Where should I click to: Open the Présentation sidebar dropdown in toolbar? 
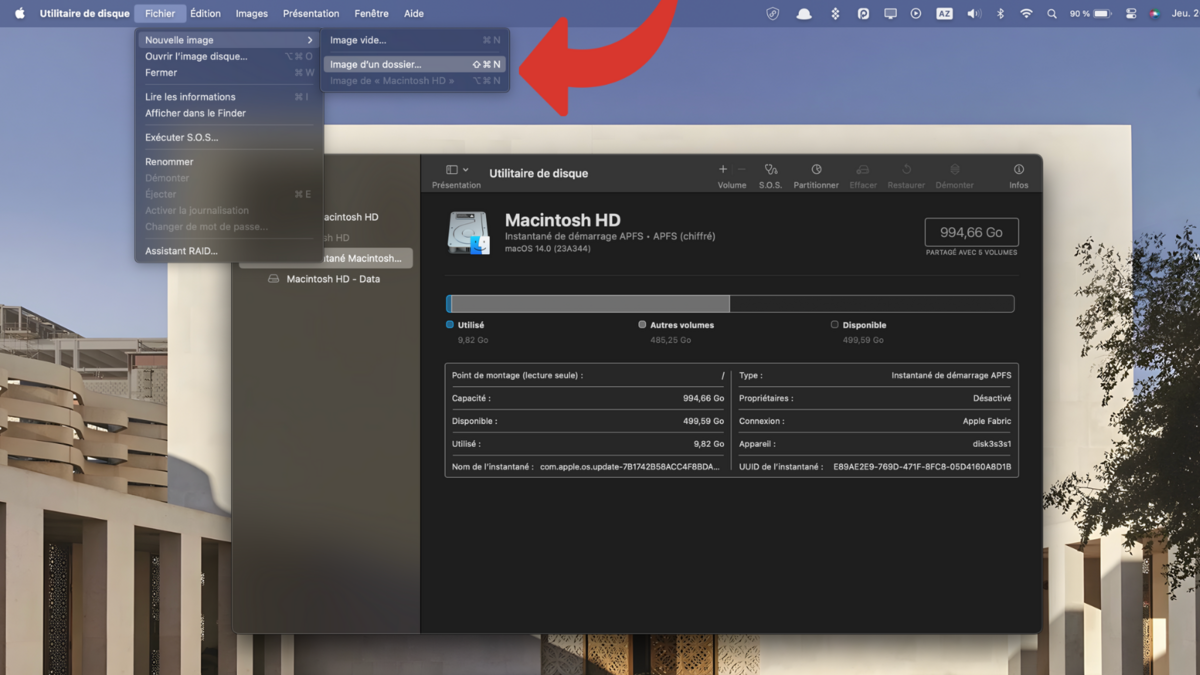pyautogui.click(x=457, y=170)
